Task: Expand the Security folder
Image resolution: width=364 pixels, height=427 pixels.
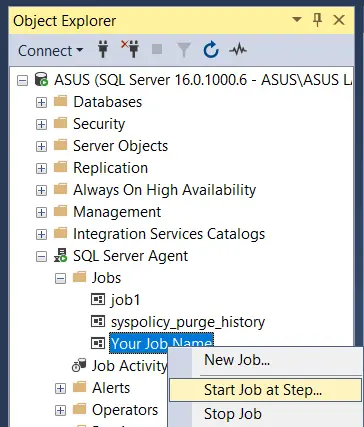Action: point(41,124)
